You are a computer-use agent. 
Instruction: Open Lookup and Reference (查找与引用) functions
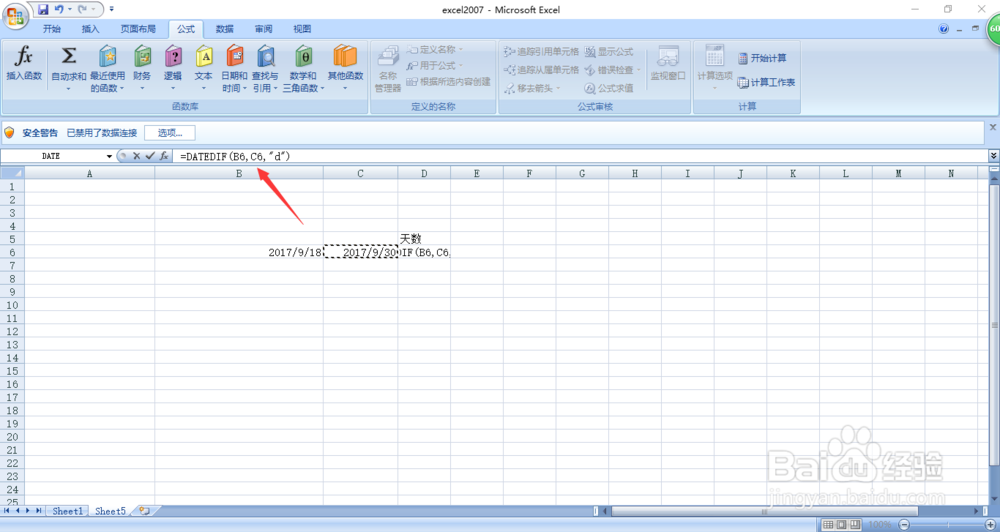pos(265,68)
